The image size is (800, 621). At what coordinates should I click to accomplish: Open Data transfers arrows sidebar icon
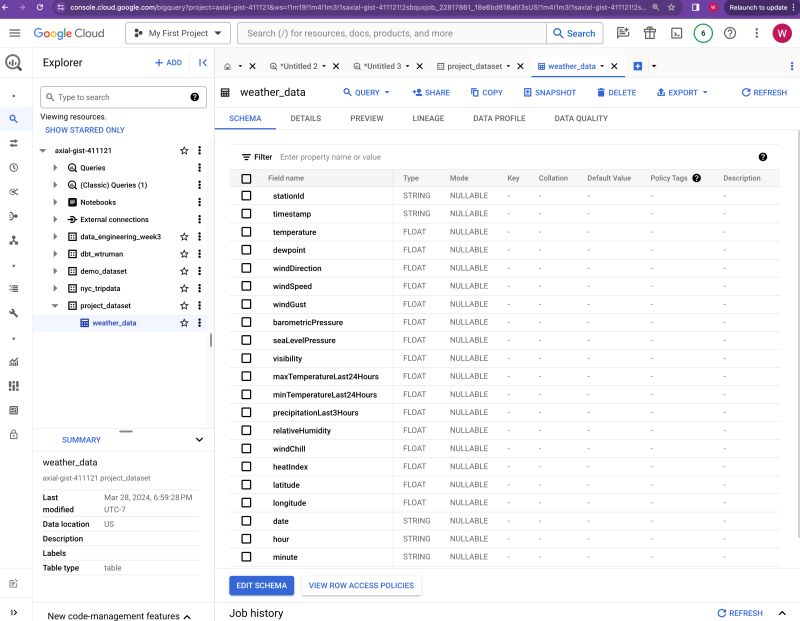(14, 143)
